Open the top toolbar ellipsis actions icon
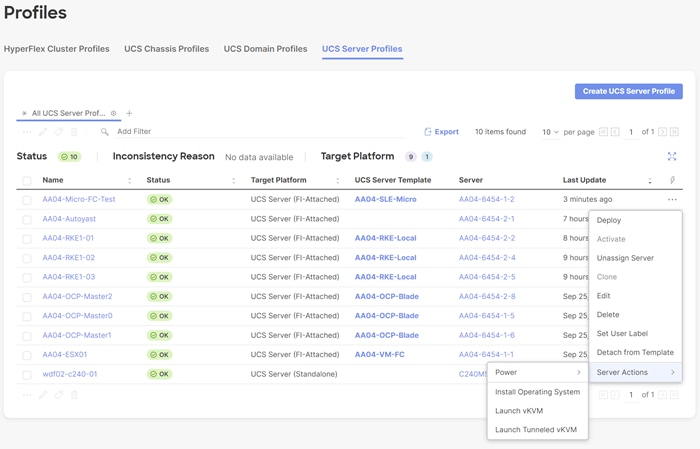Viewport: 700px width, 449px height. 27,132
